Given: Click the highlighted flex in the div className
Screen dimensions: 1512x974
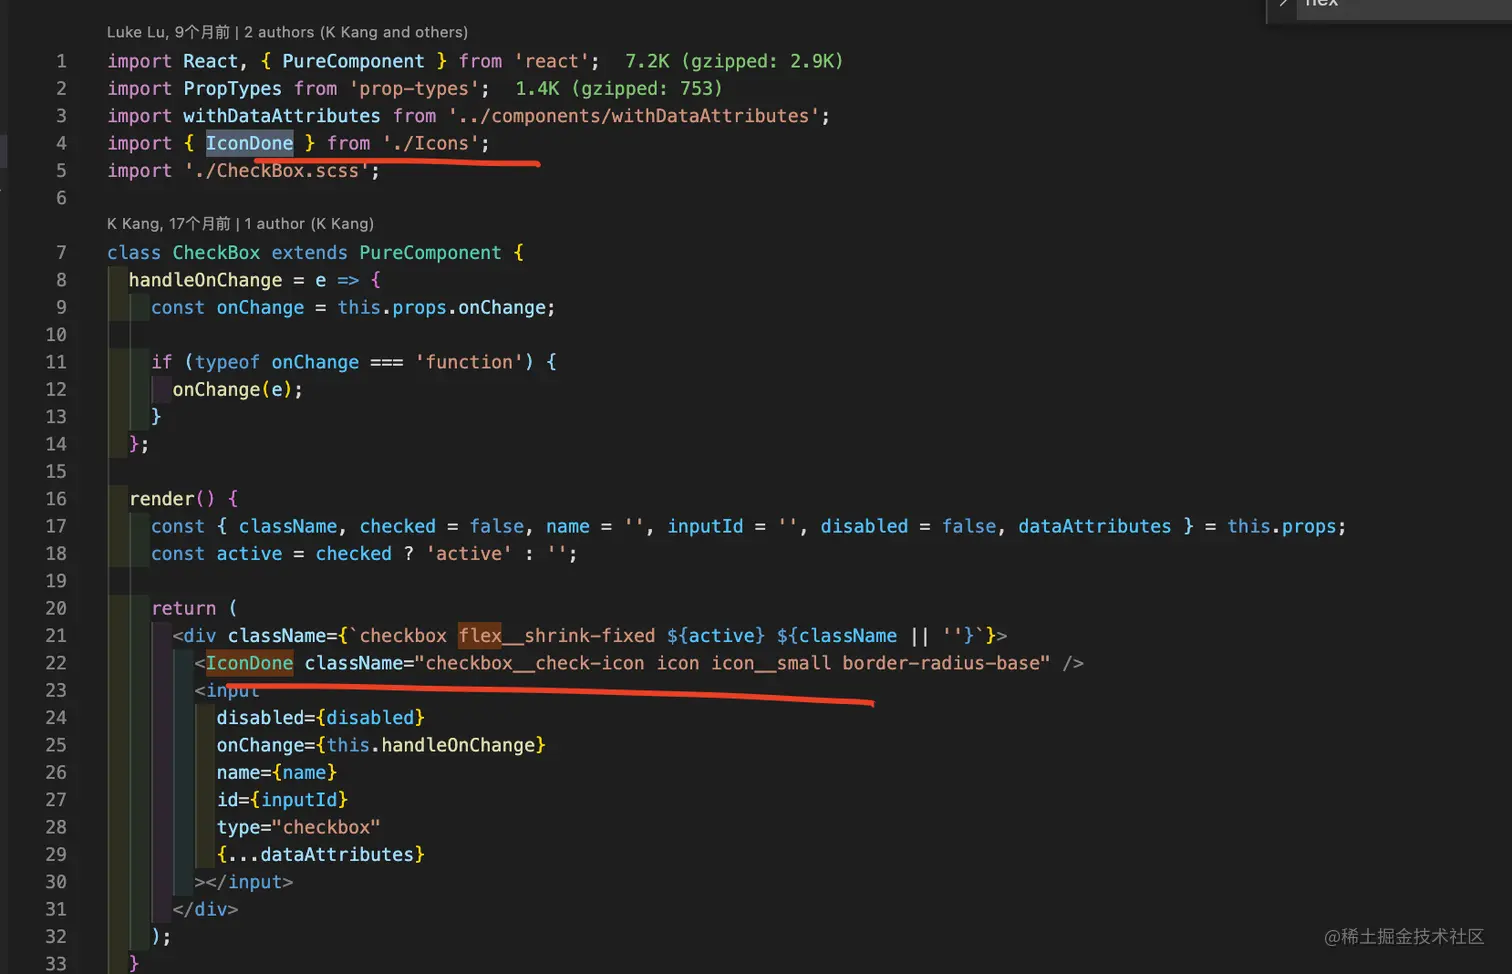Looking at the screenshot, I should 480,635.
